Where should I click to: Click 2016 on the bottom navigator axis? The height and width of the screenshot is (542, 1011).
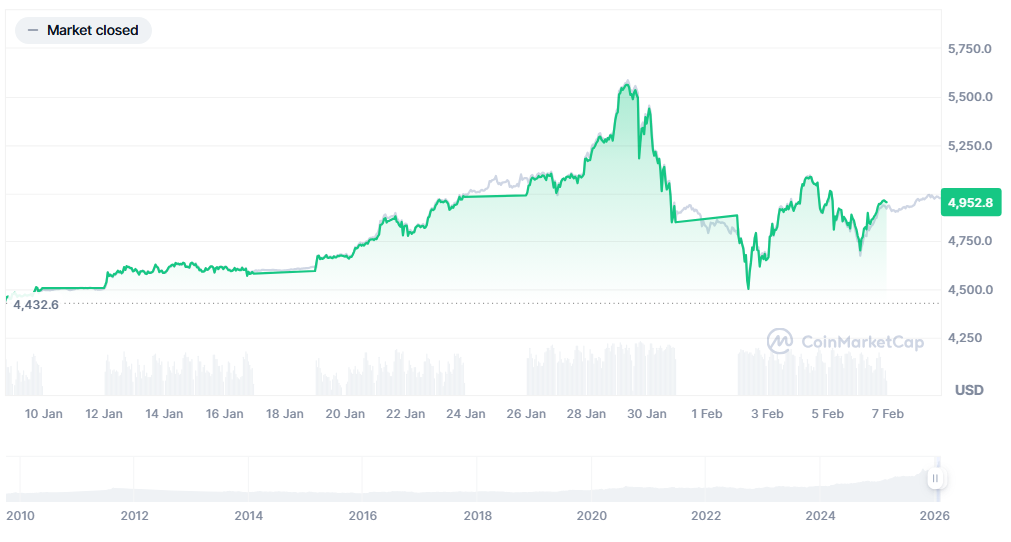click(363, 516)
